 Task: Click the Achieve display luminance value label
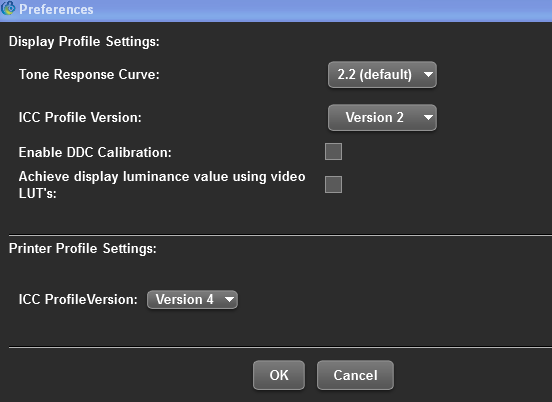pos(162,184)
